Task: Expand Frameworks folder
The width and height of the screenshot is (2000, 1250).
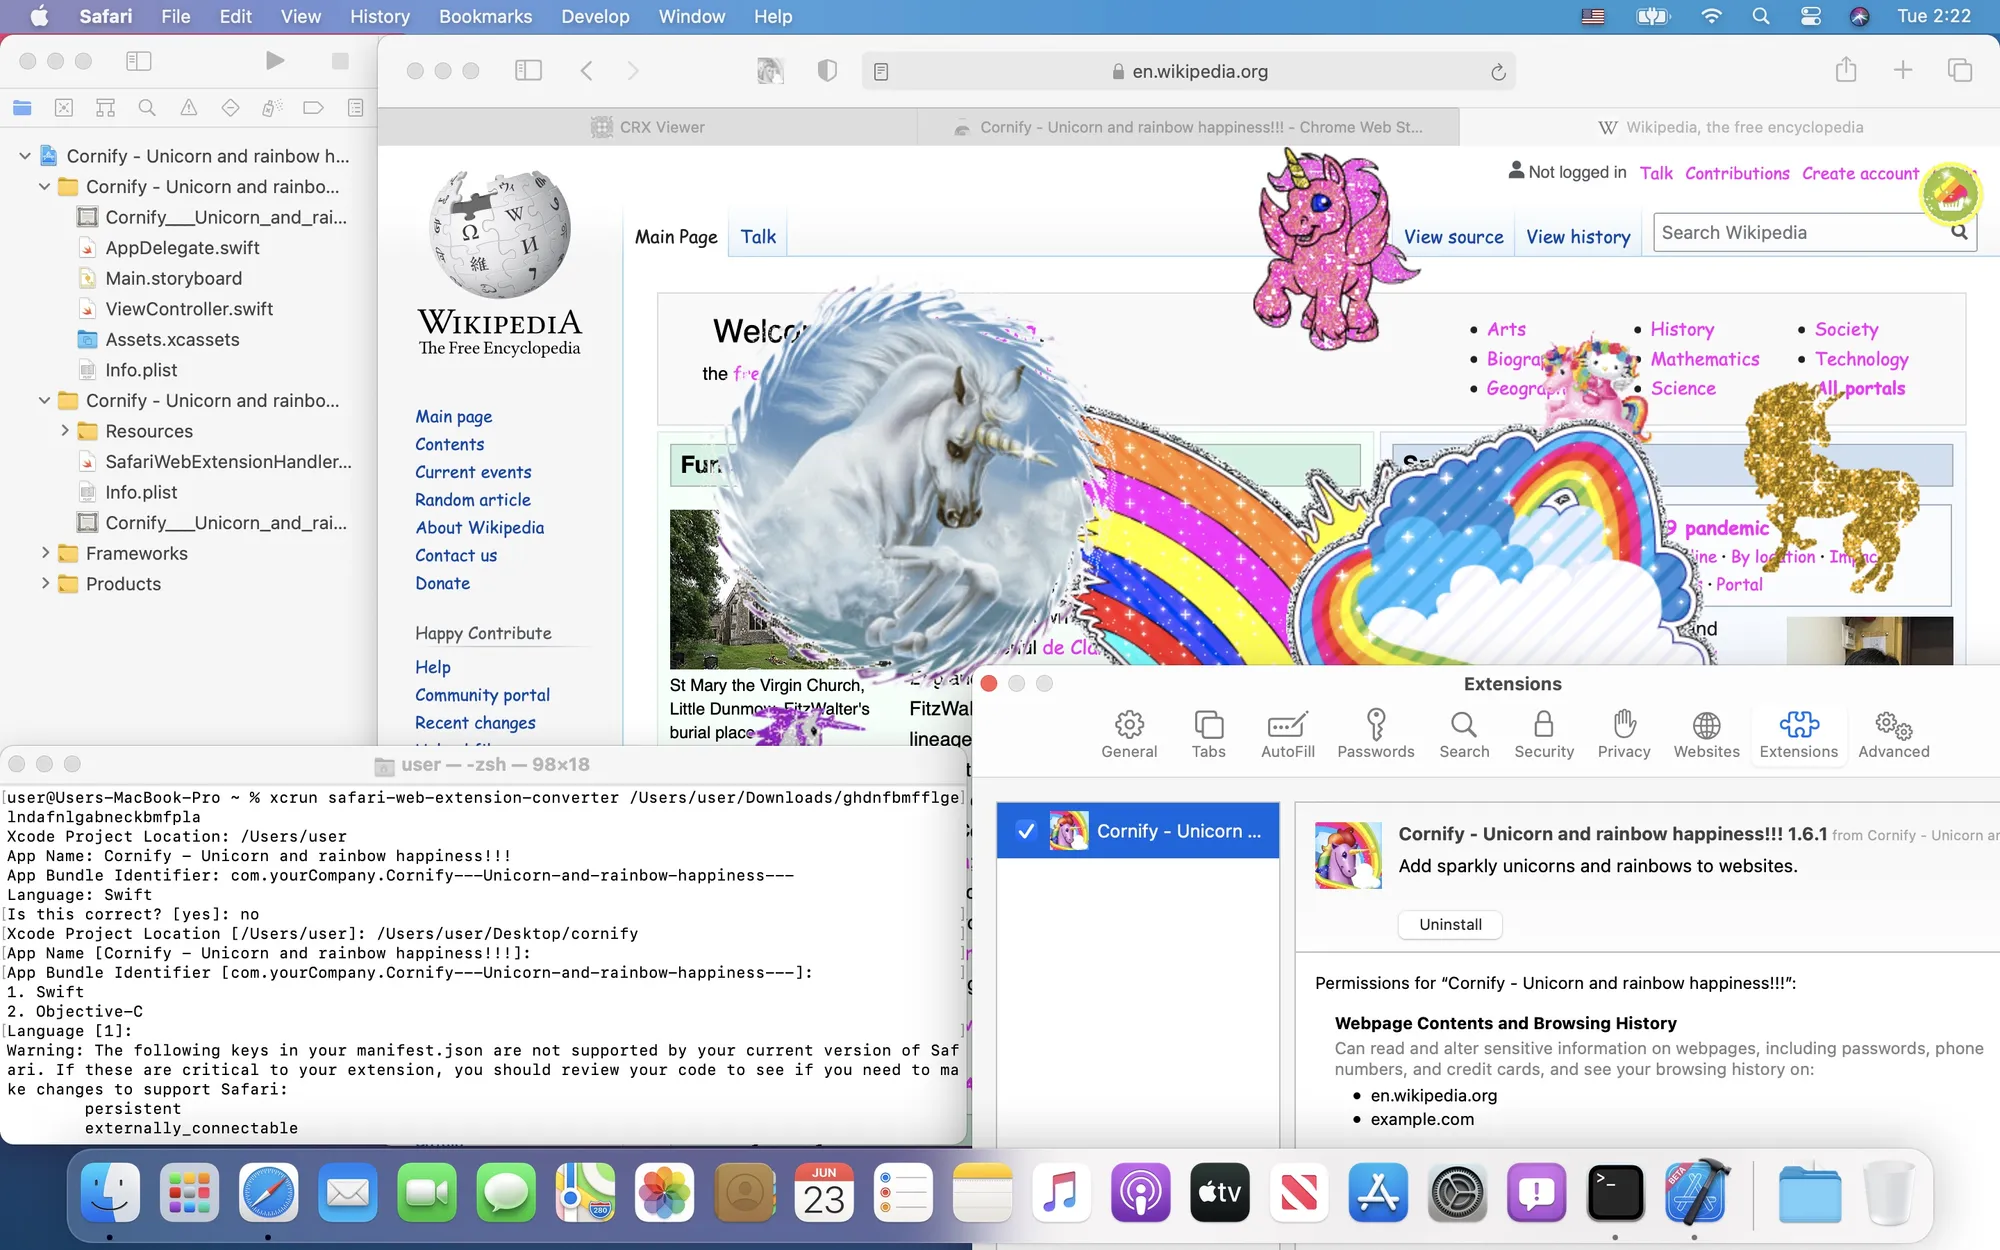Action: 45,552
